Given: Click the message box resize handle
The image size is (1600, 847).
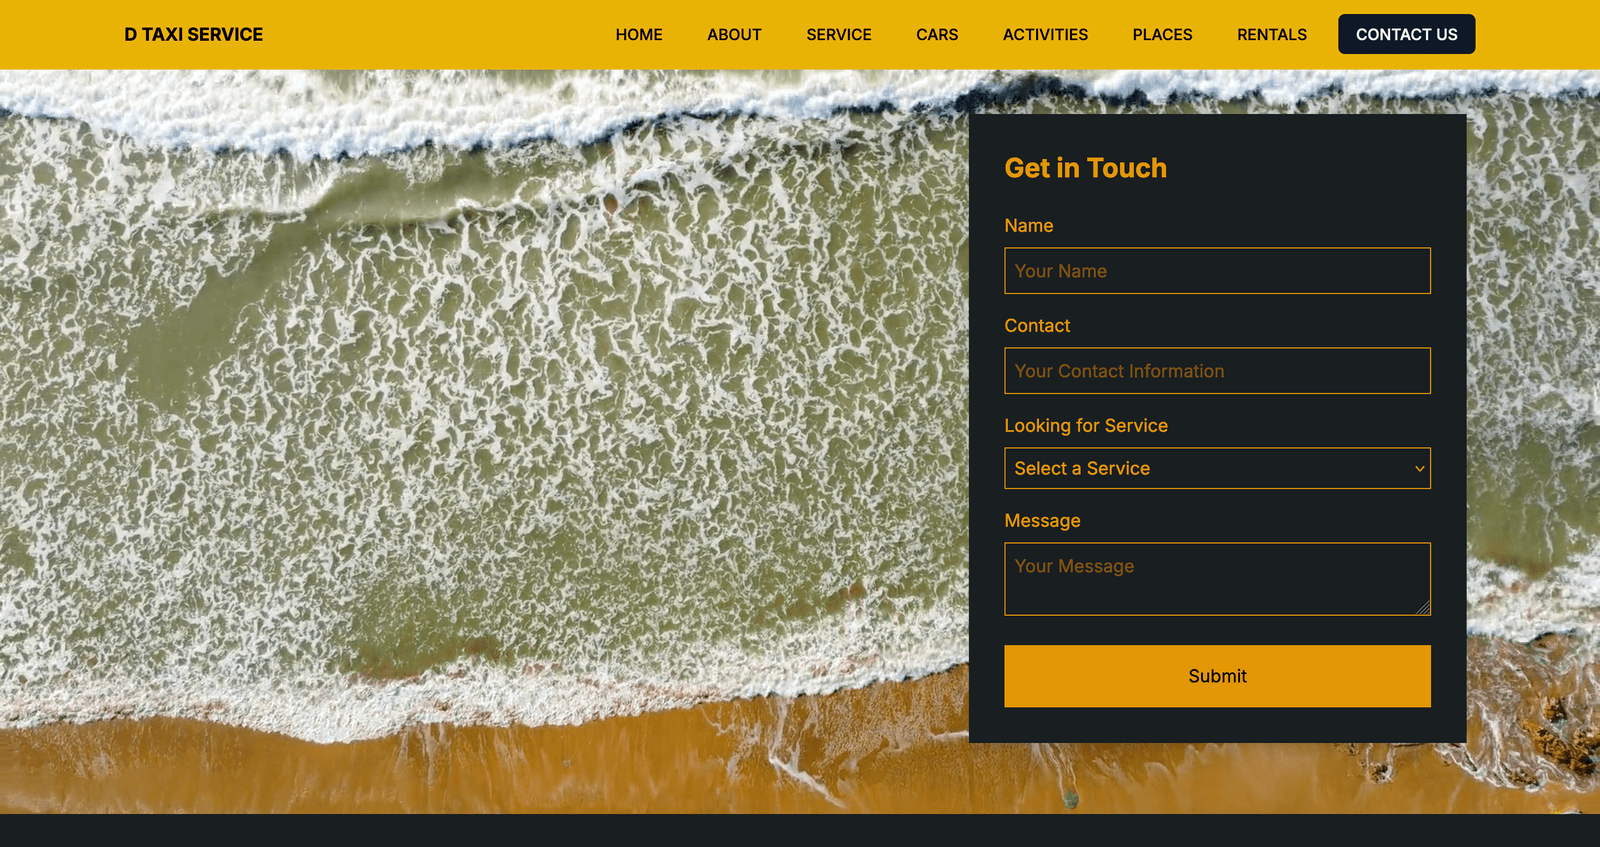Looking at the screenshot, I should point(1424,608).
